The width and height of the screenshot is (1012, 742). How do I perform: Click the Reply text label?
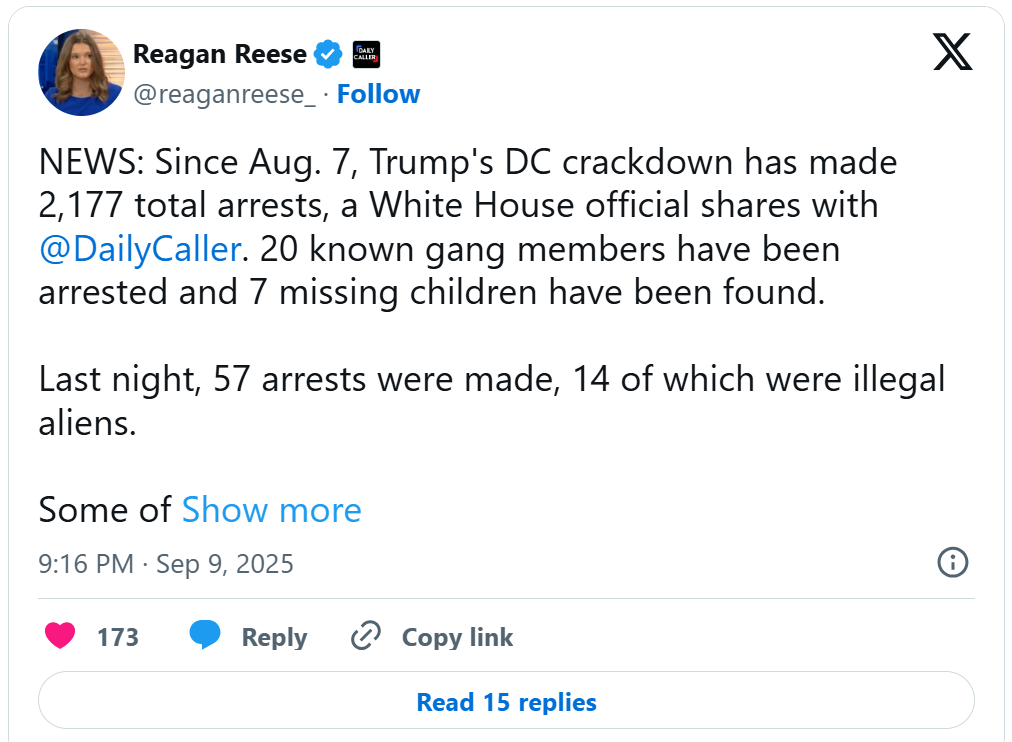pyautogui.click(x=274, y=637)
